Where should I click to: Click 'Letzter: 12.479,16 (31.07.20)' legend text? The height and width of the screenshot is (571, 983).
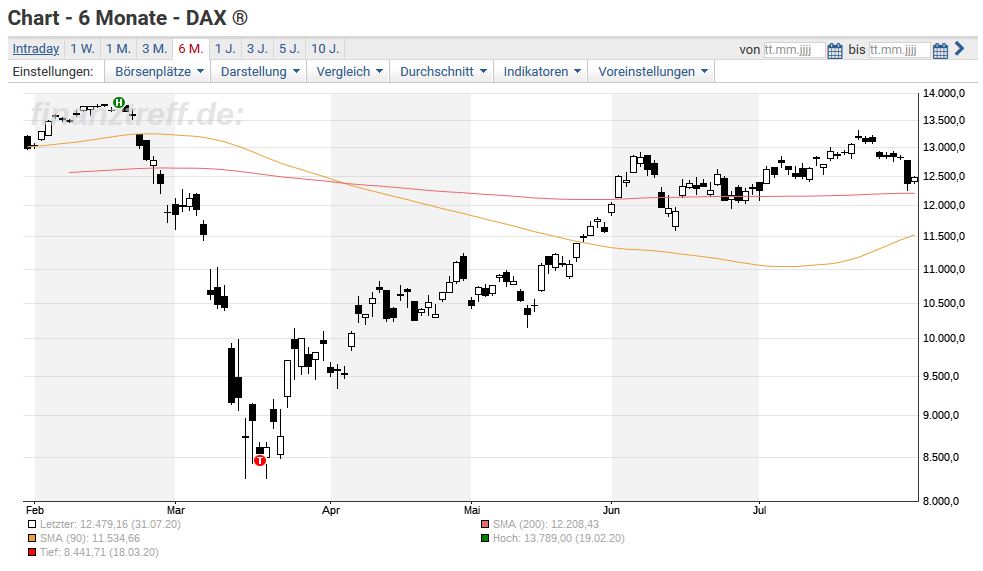(x=110, y=524)
